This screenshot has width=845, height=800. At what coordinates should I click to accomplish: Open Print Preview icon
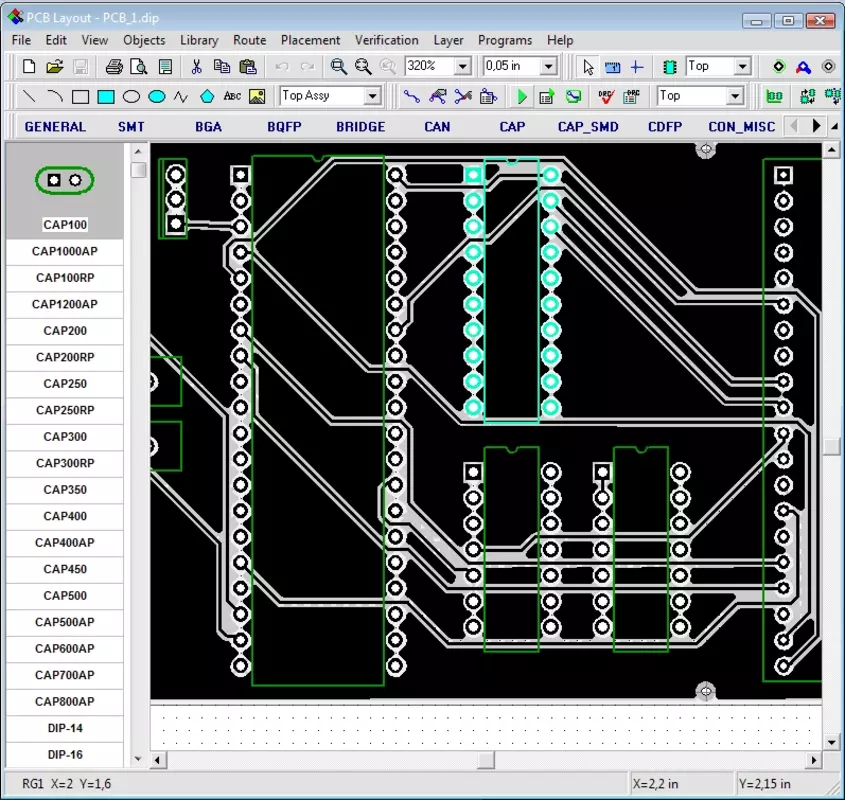[x=139, y=67]
